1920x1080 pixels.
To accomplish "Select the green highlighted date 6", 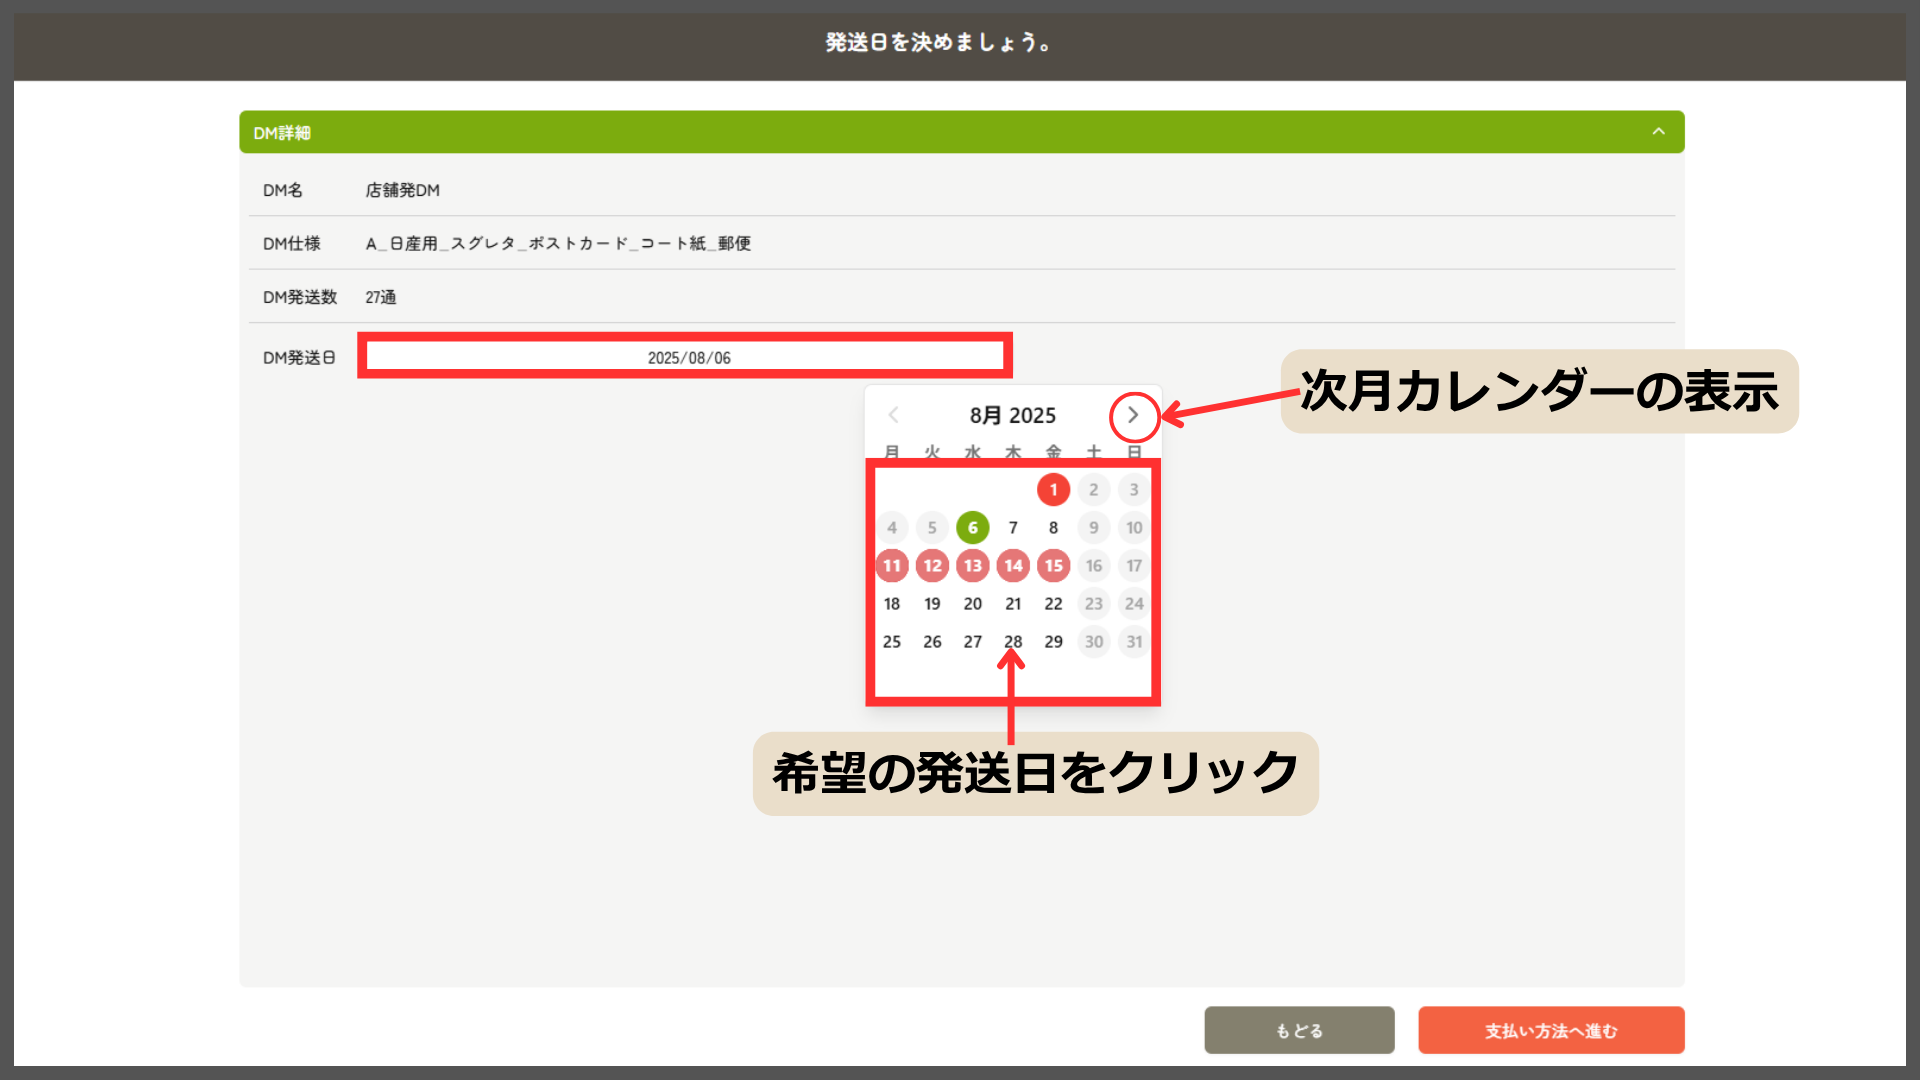I will coord(972,527).
